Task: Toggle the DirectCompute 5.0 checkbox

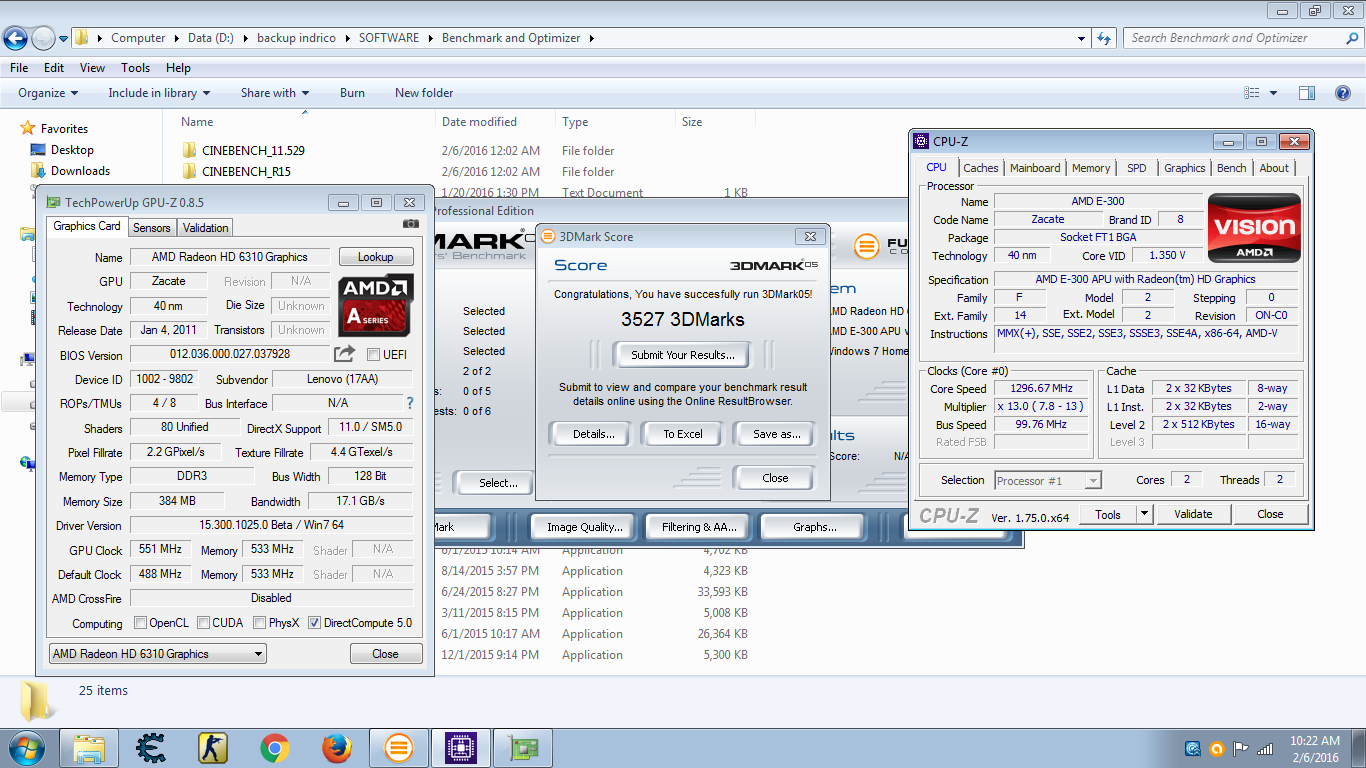Action: [315, 623]
